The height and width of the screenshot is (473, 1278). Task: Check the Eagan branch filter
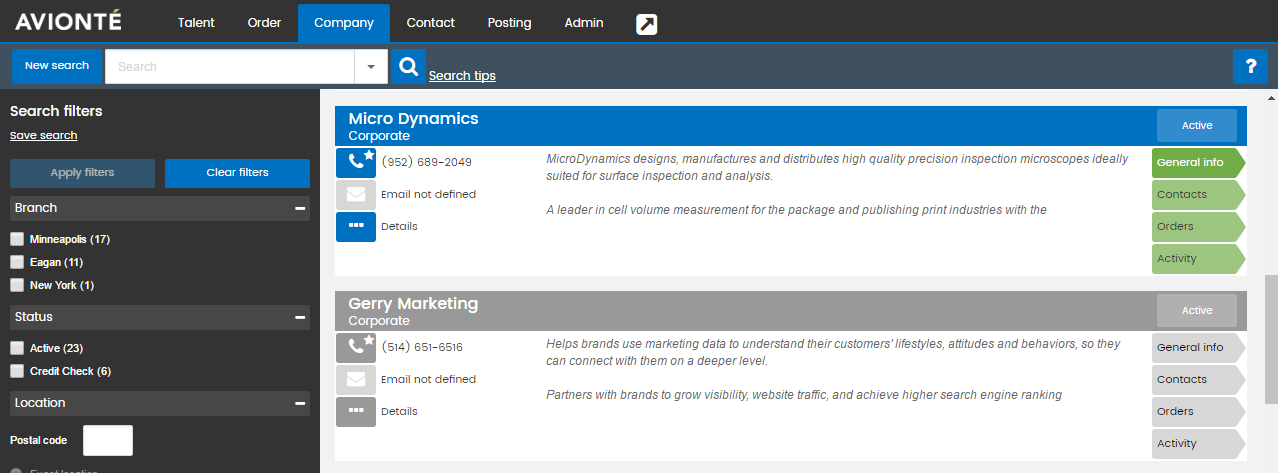(17, 262)
